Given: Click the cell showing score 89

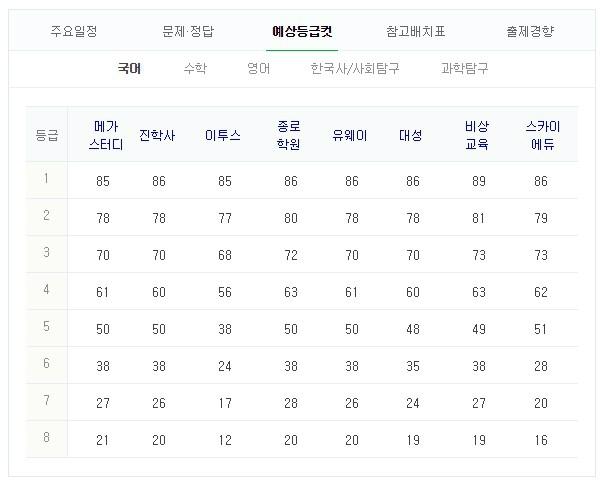Looking at the screenshot, I should pyautogui.click(x=477, y=181).
